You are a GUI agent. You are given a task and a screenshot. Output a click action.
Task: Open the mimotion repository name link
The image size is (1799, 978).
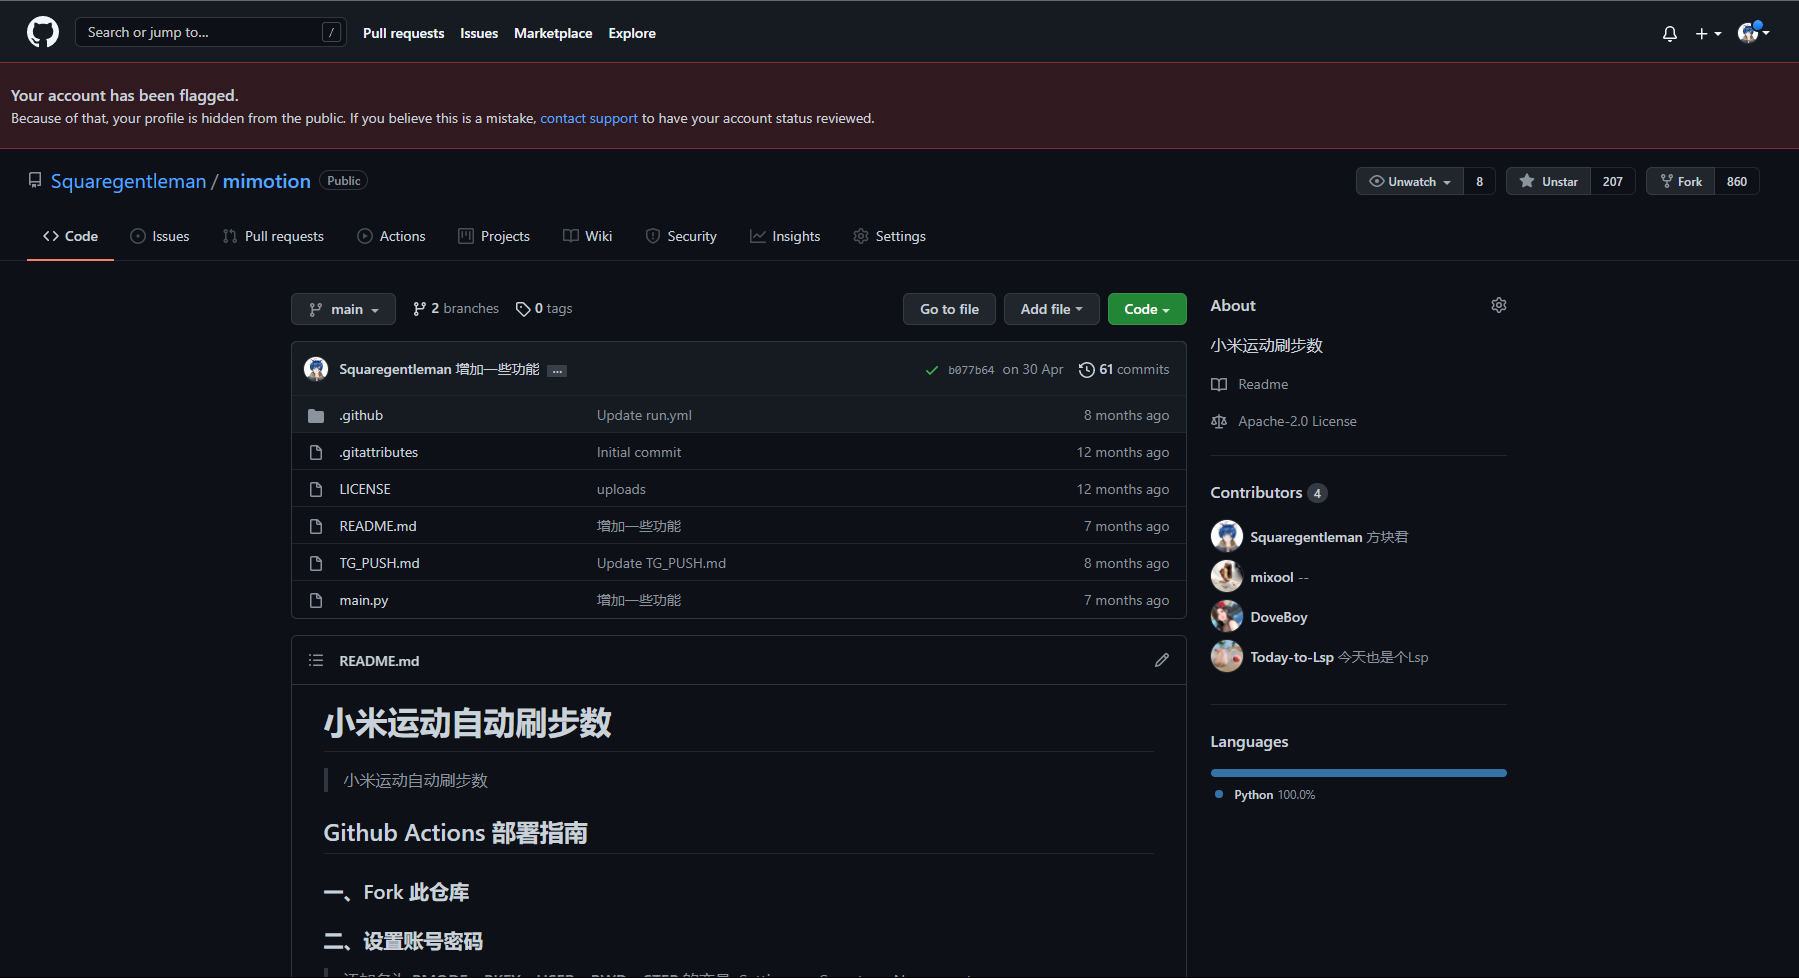pos(267,181)
